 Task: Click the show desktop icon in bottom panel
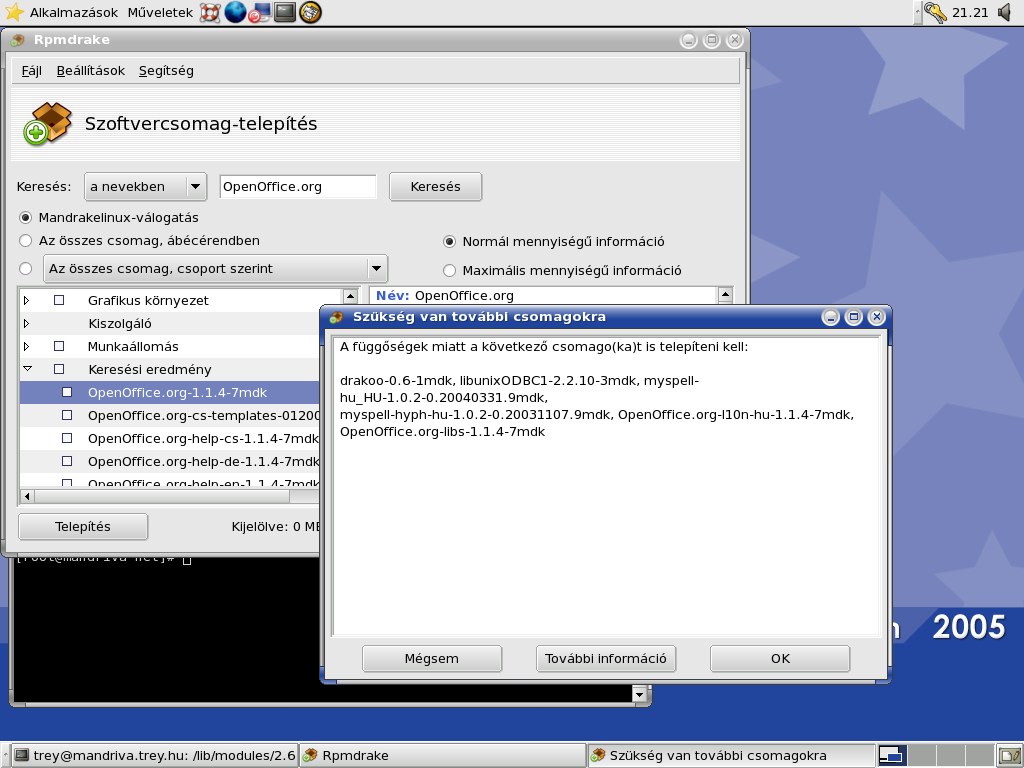tap(1010, 756)
